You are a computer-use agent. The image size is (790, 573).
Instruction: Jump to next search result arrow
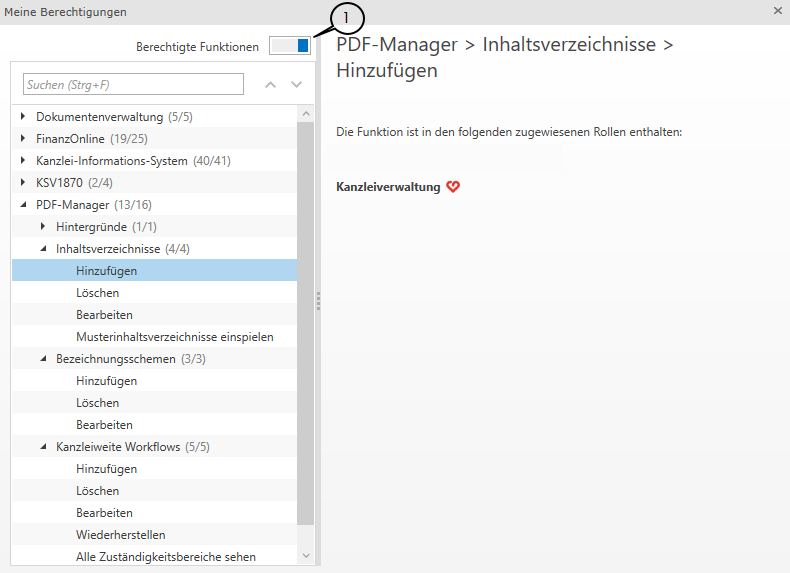[296, 85]
